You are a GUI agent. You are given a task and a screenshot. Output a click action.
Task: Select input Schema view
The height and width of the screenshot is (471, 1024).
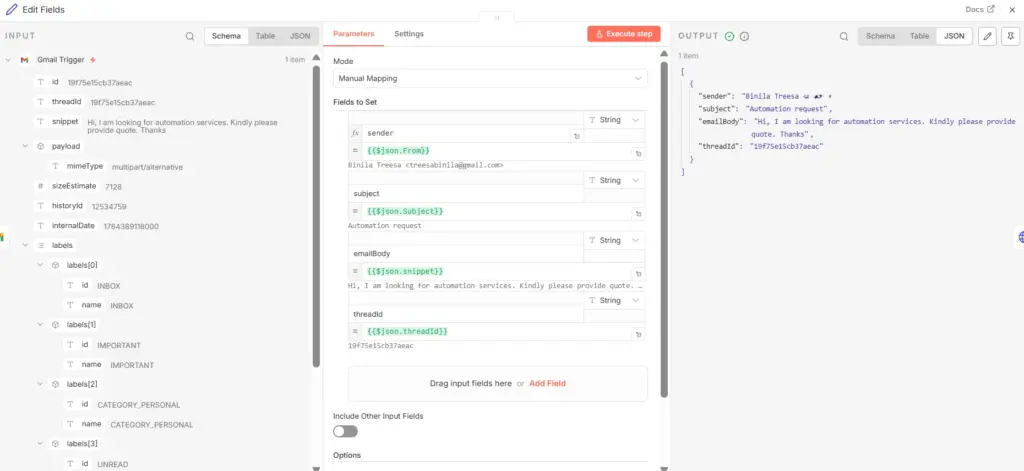(x=227, y=37)
